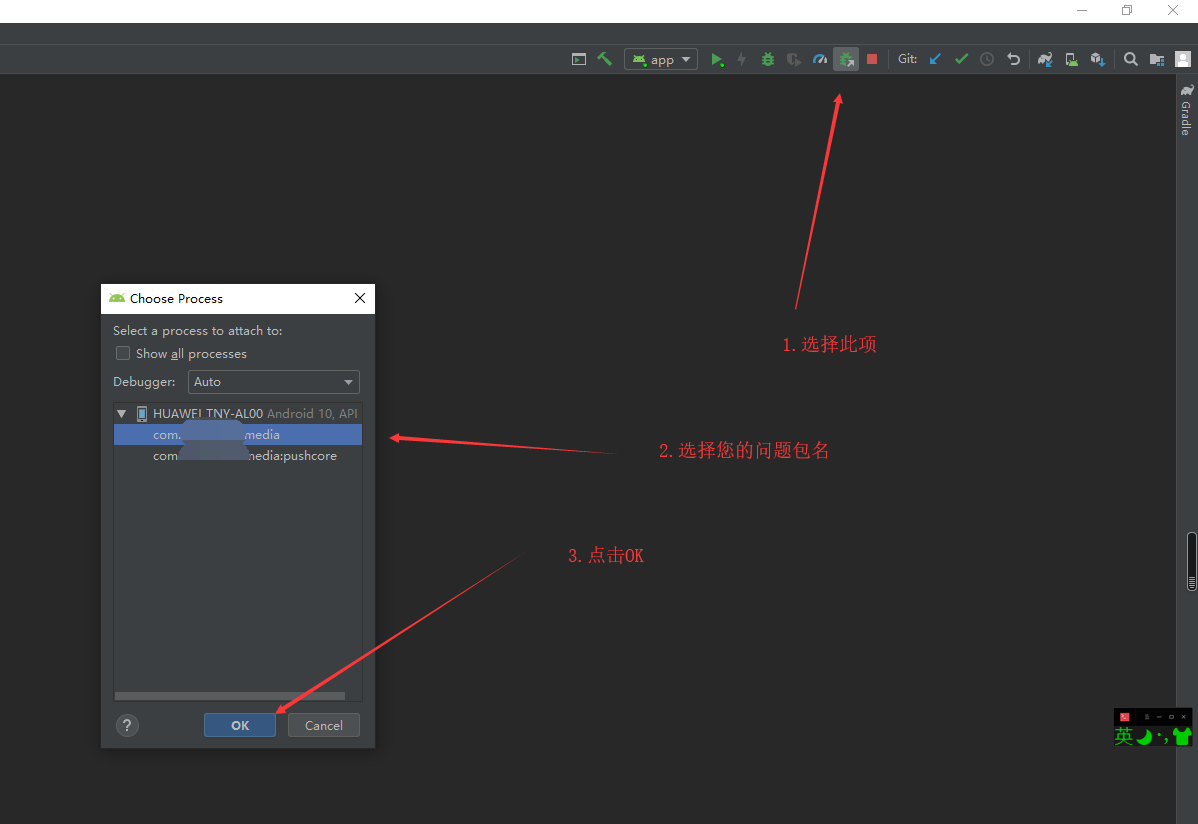Image resolution: width=1198 pixels, height=824 pixels.
Task: Commit changes via the green checkmark icon
Action: 961,59
